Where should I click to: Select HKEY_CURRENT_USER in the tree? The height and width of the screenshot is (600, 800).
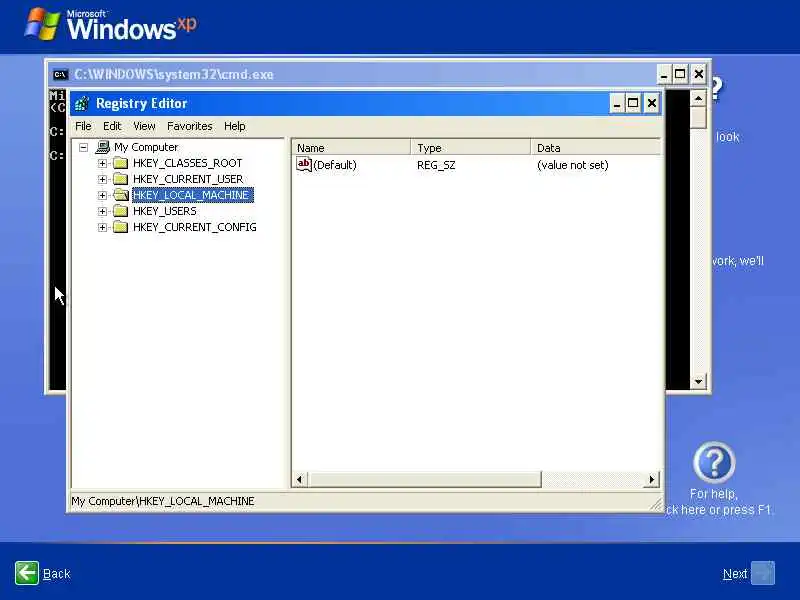188,179
